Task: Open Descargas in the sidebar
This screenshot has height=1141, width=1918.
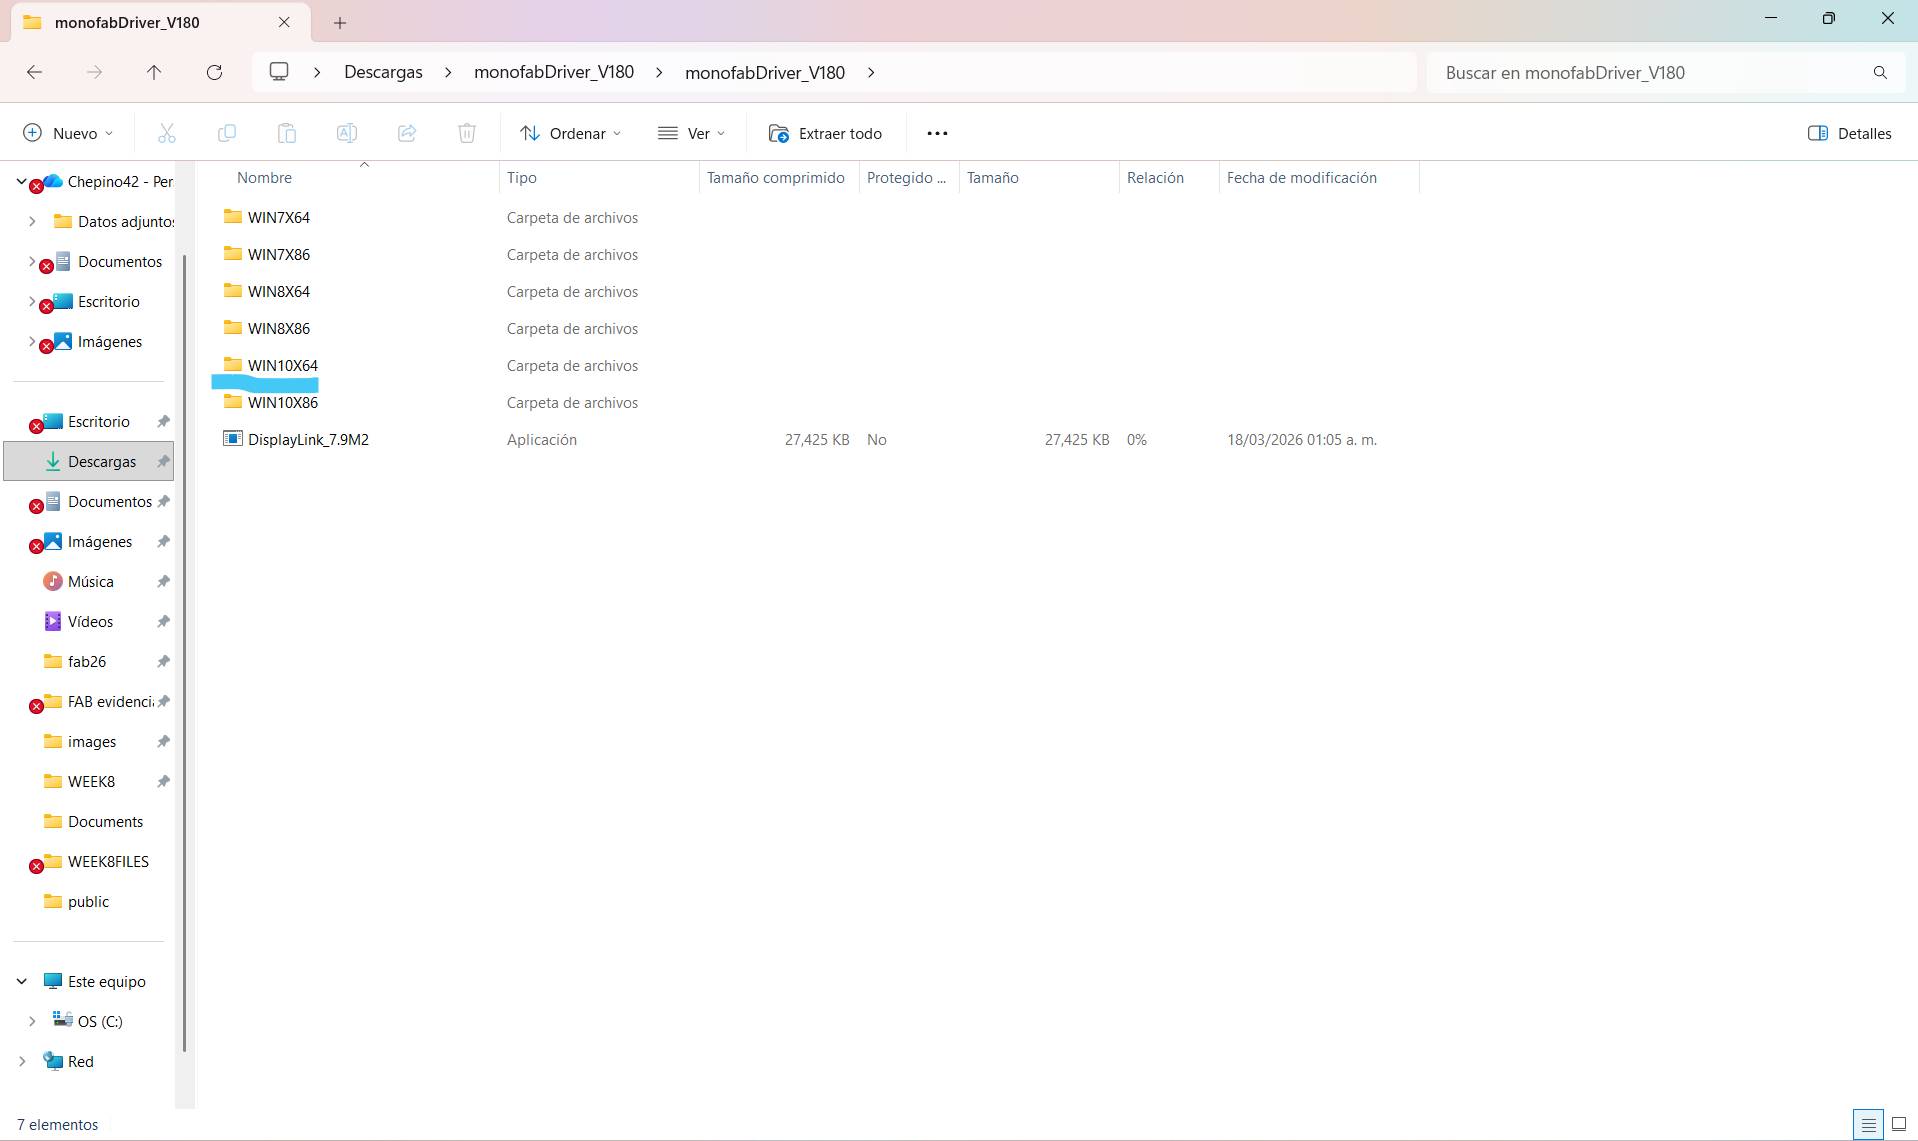Action: pos(89,461)
